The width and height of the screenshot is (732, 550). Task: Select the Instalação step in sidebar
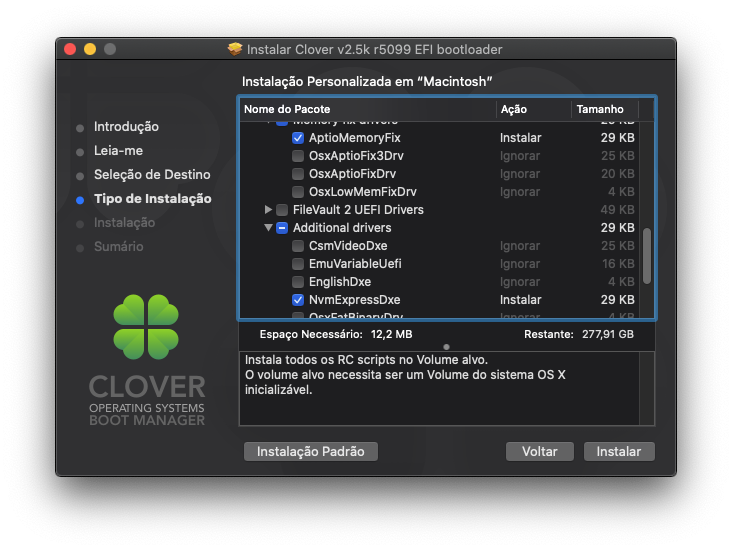[x=124, y=223]
